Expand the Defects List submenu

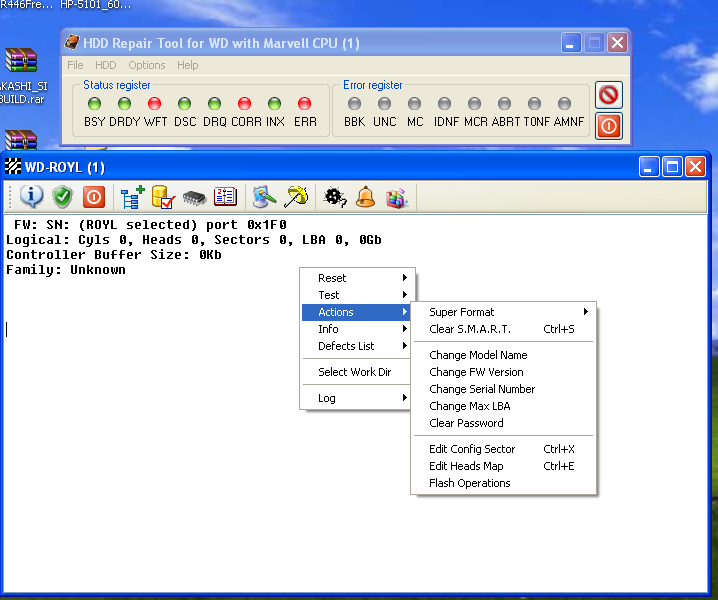click(x=357, y=346)
